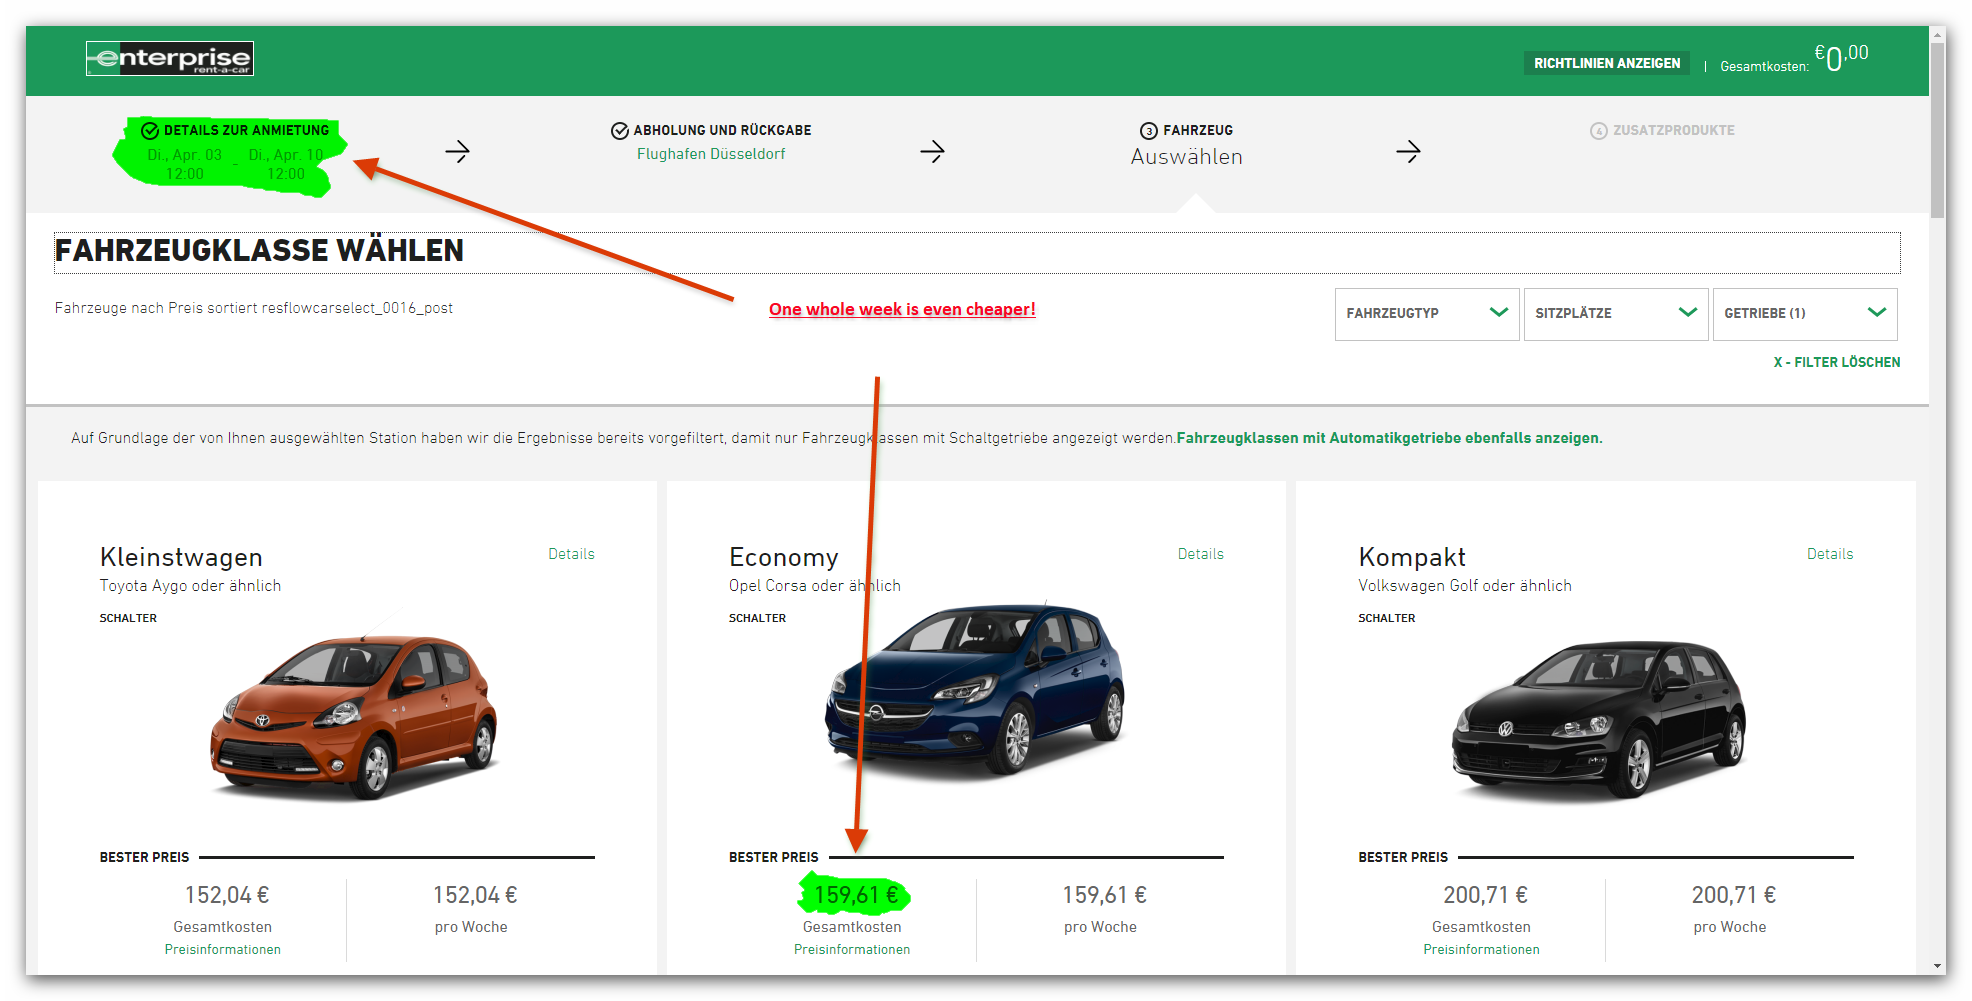Open Preisinformationen for Economy
1972x1001 pixels.
(852, 950)
